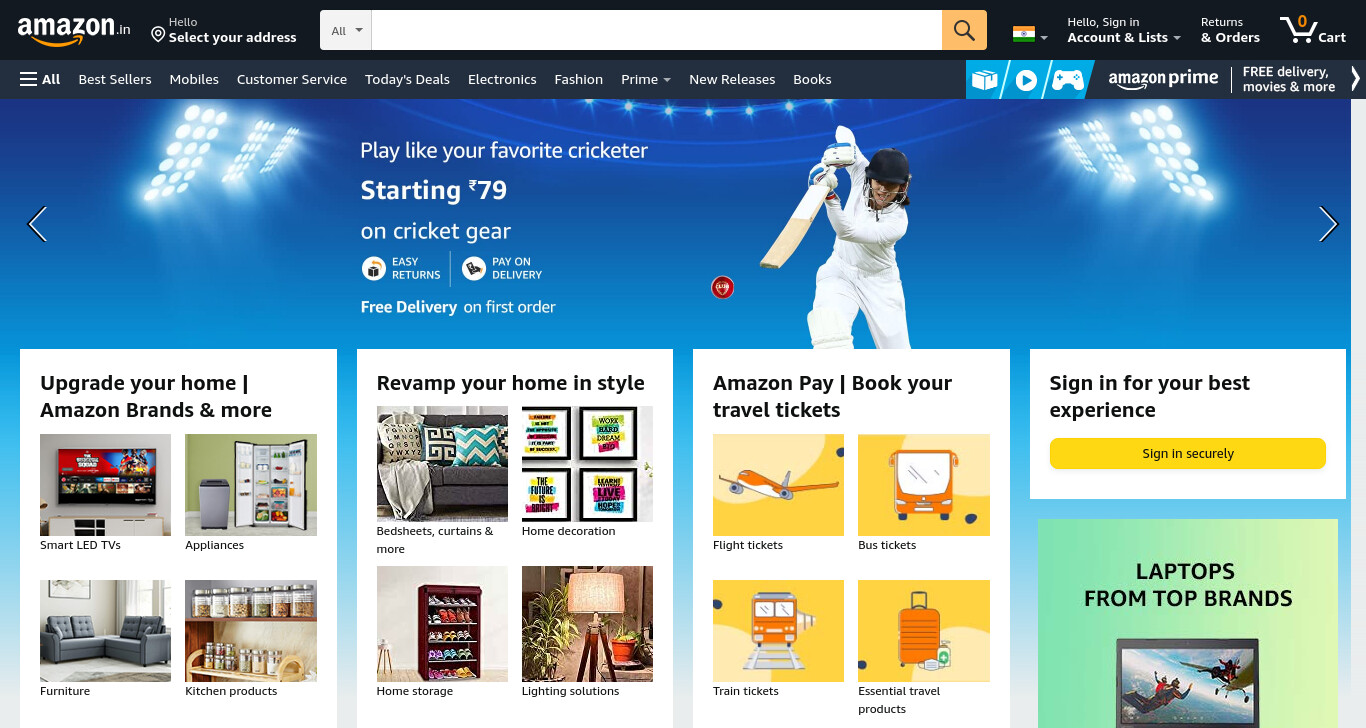Expand the All search category dropdown

pos(346,30)
